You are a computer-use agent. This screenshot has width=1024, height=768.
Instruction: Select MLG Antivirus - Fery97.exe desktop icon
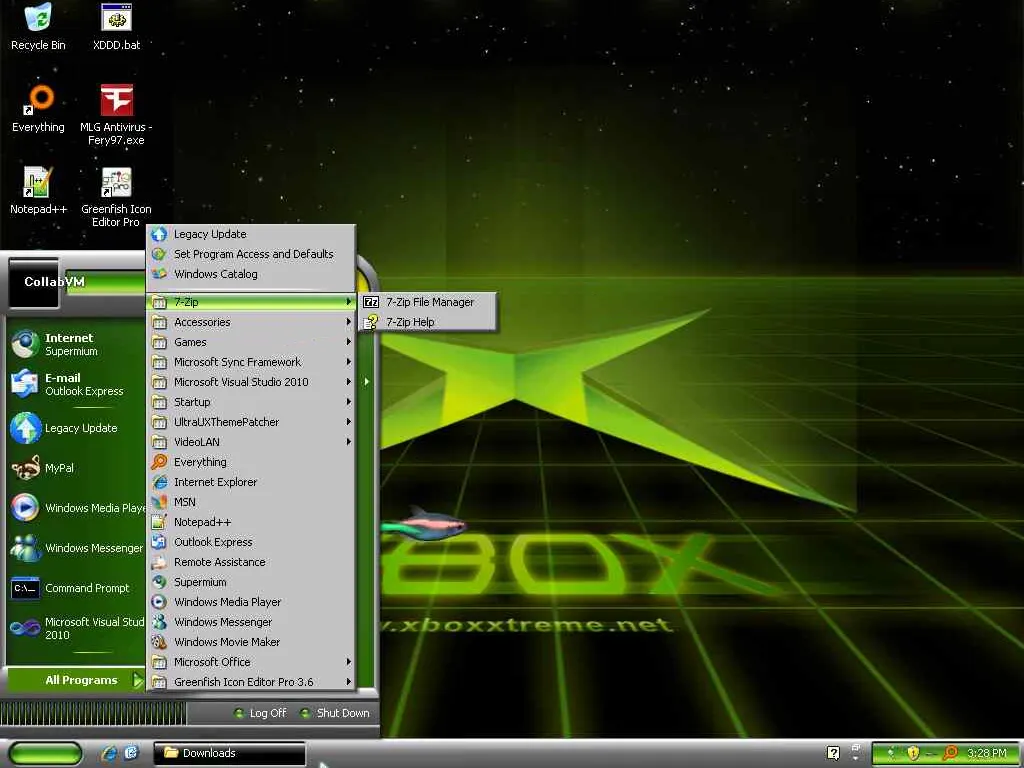116,115
